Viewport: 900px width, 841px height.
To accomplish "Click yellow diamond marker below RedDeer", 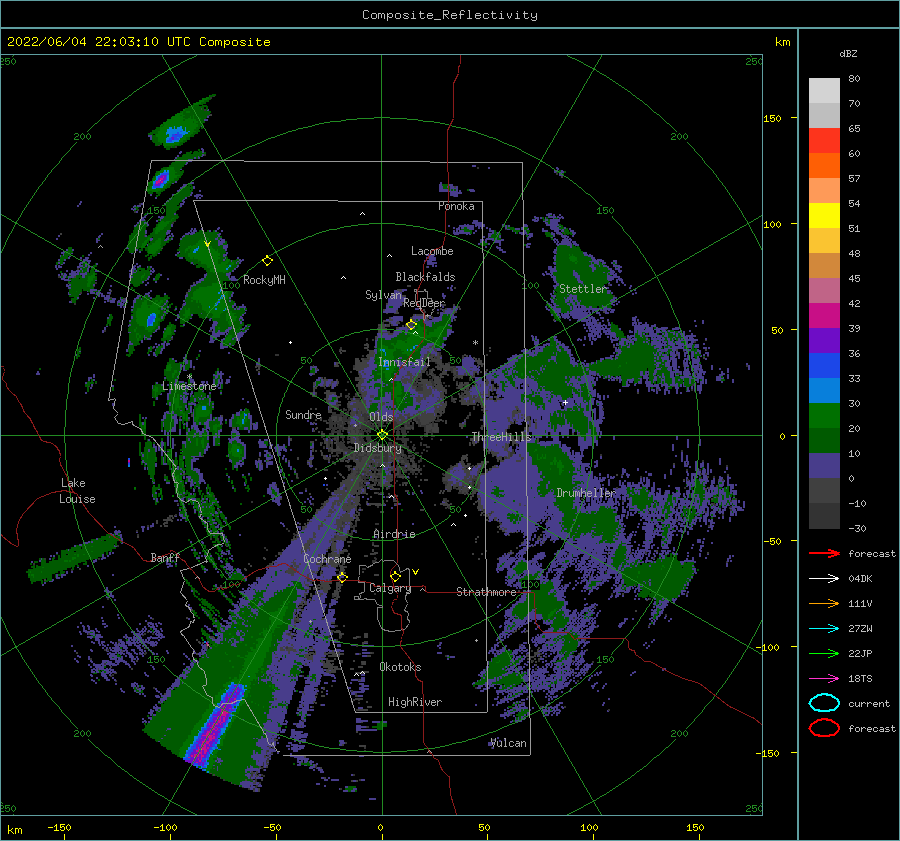I will (x=411, y=325).
